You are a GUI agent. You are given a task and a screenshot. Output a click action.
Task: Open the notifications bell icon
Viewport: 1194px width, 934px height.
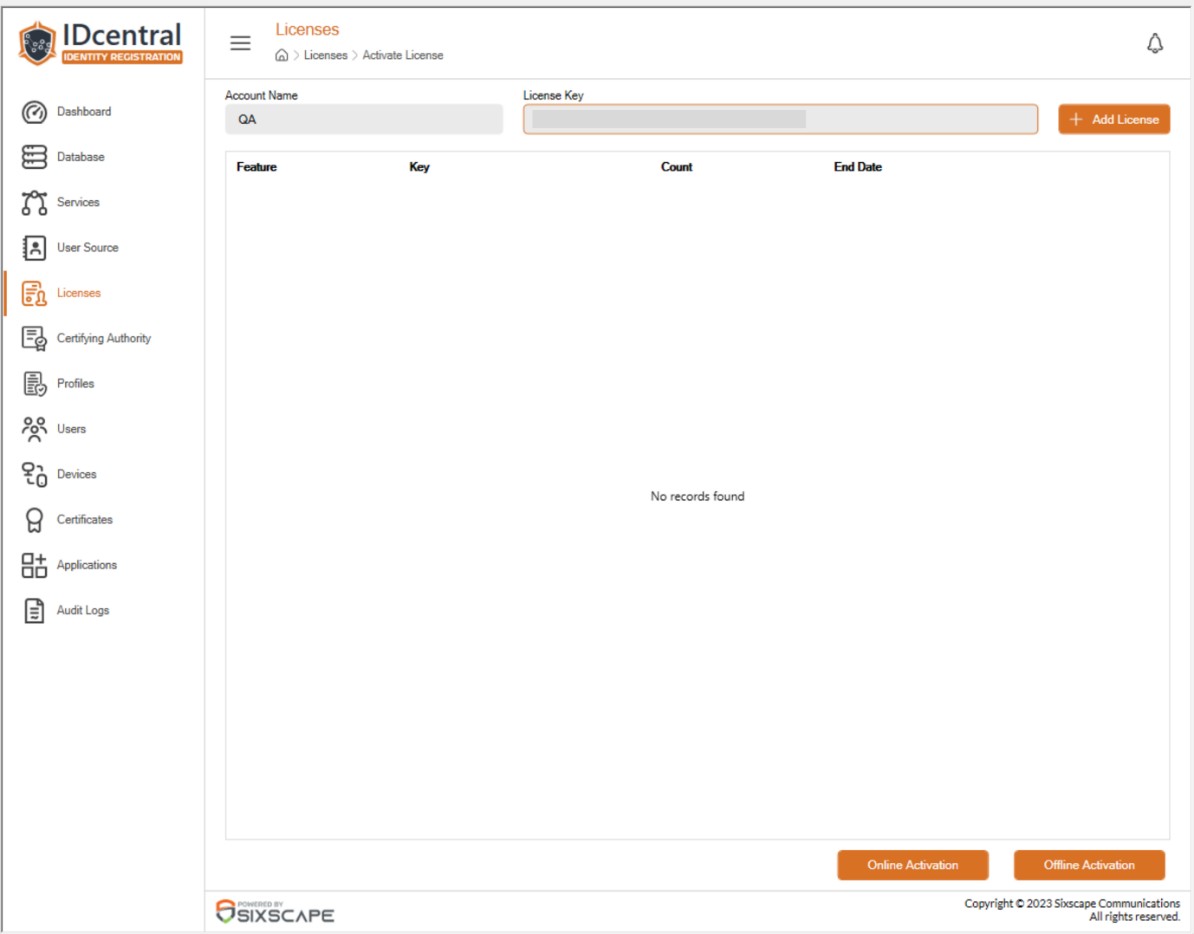pyautogui.click(x=1155, y=43)
